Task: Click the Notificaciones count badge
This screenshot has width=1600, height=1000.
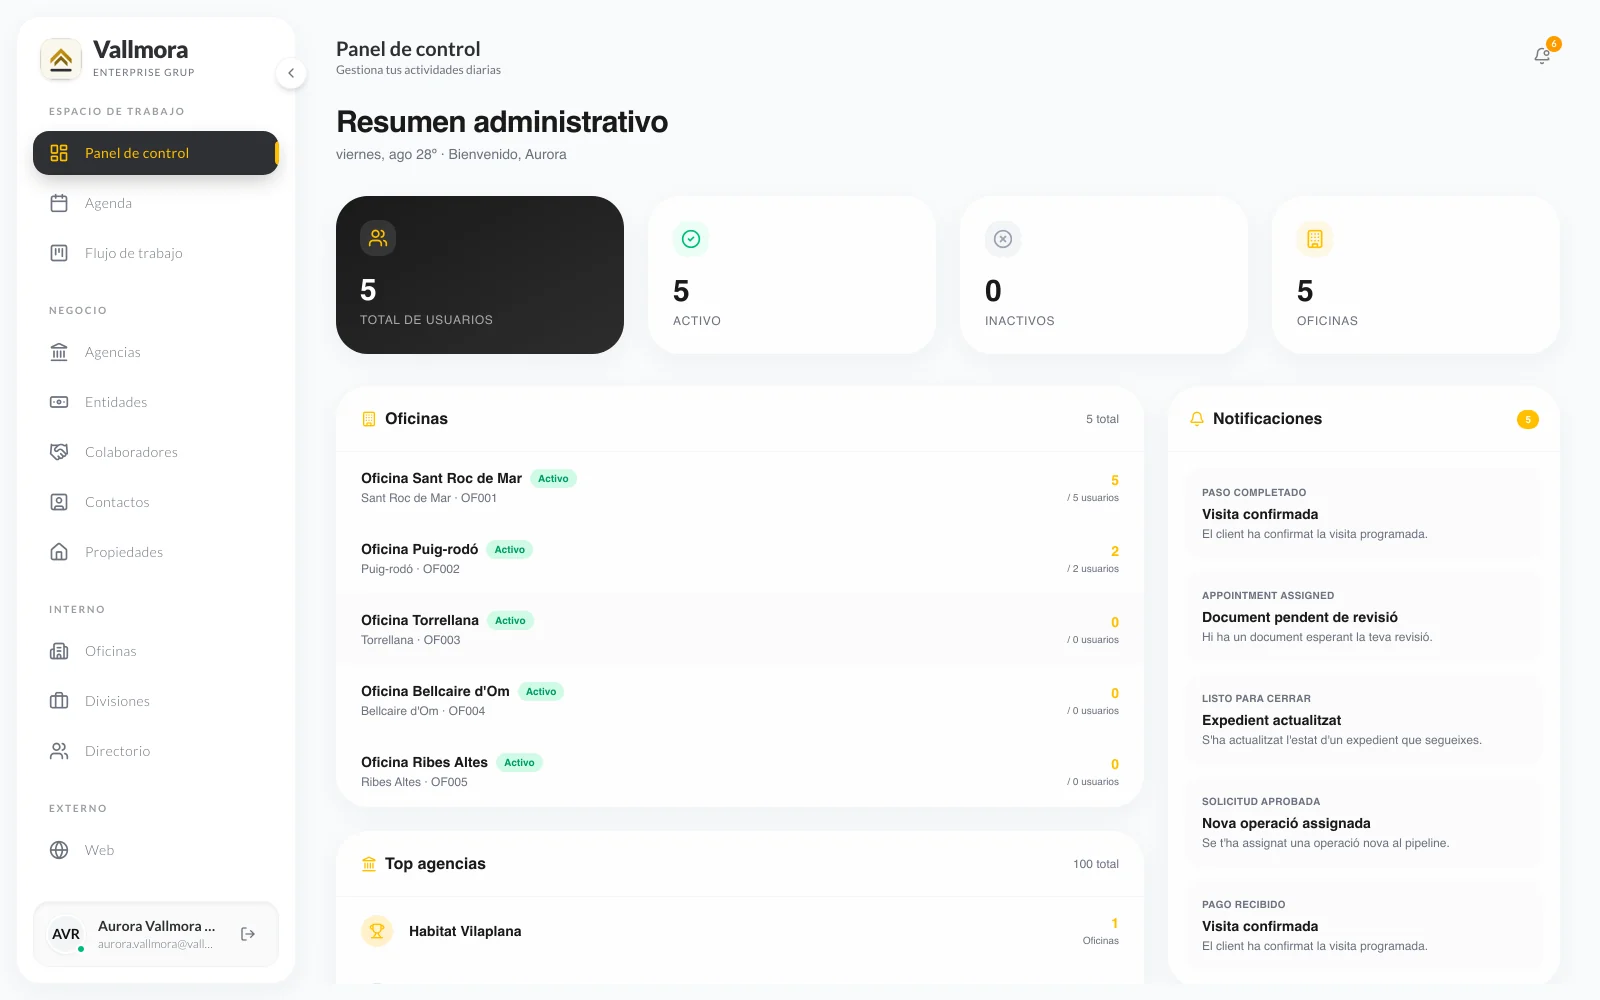Action: click(1527, 419)
